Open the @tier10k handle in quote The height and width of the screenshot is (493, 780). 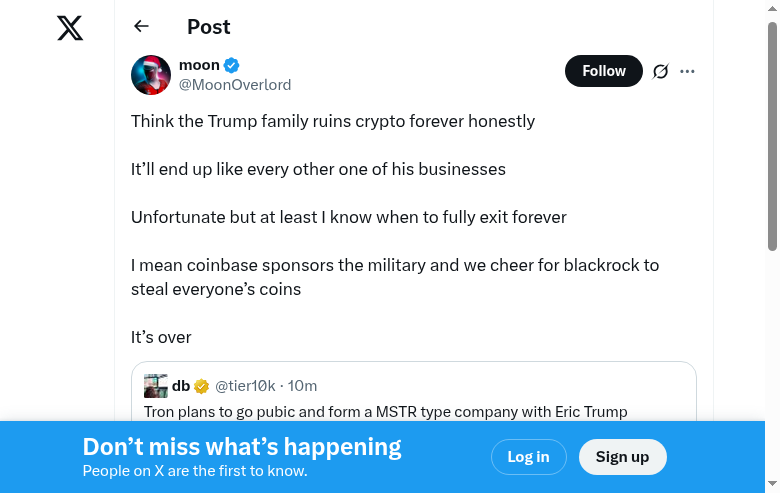point(244,386)
